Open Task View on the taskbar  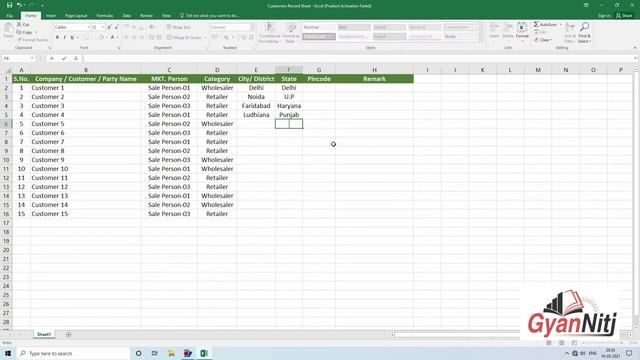coord(155,353)
